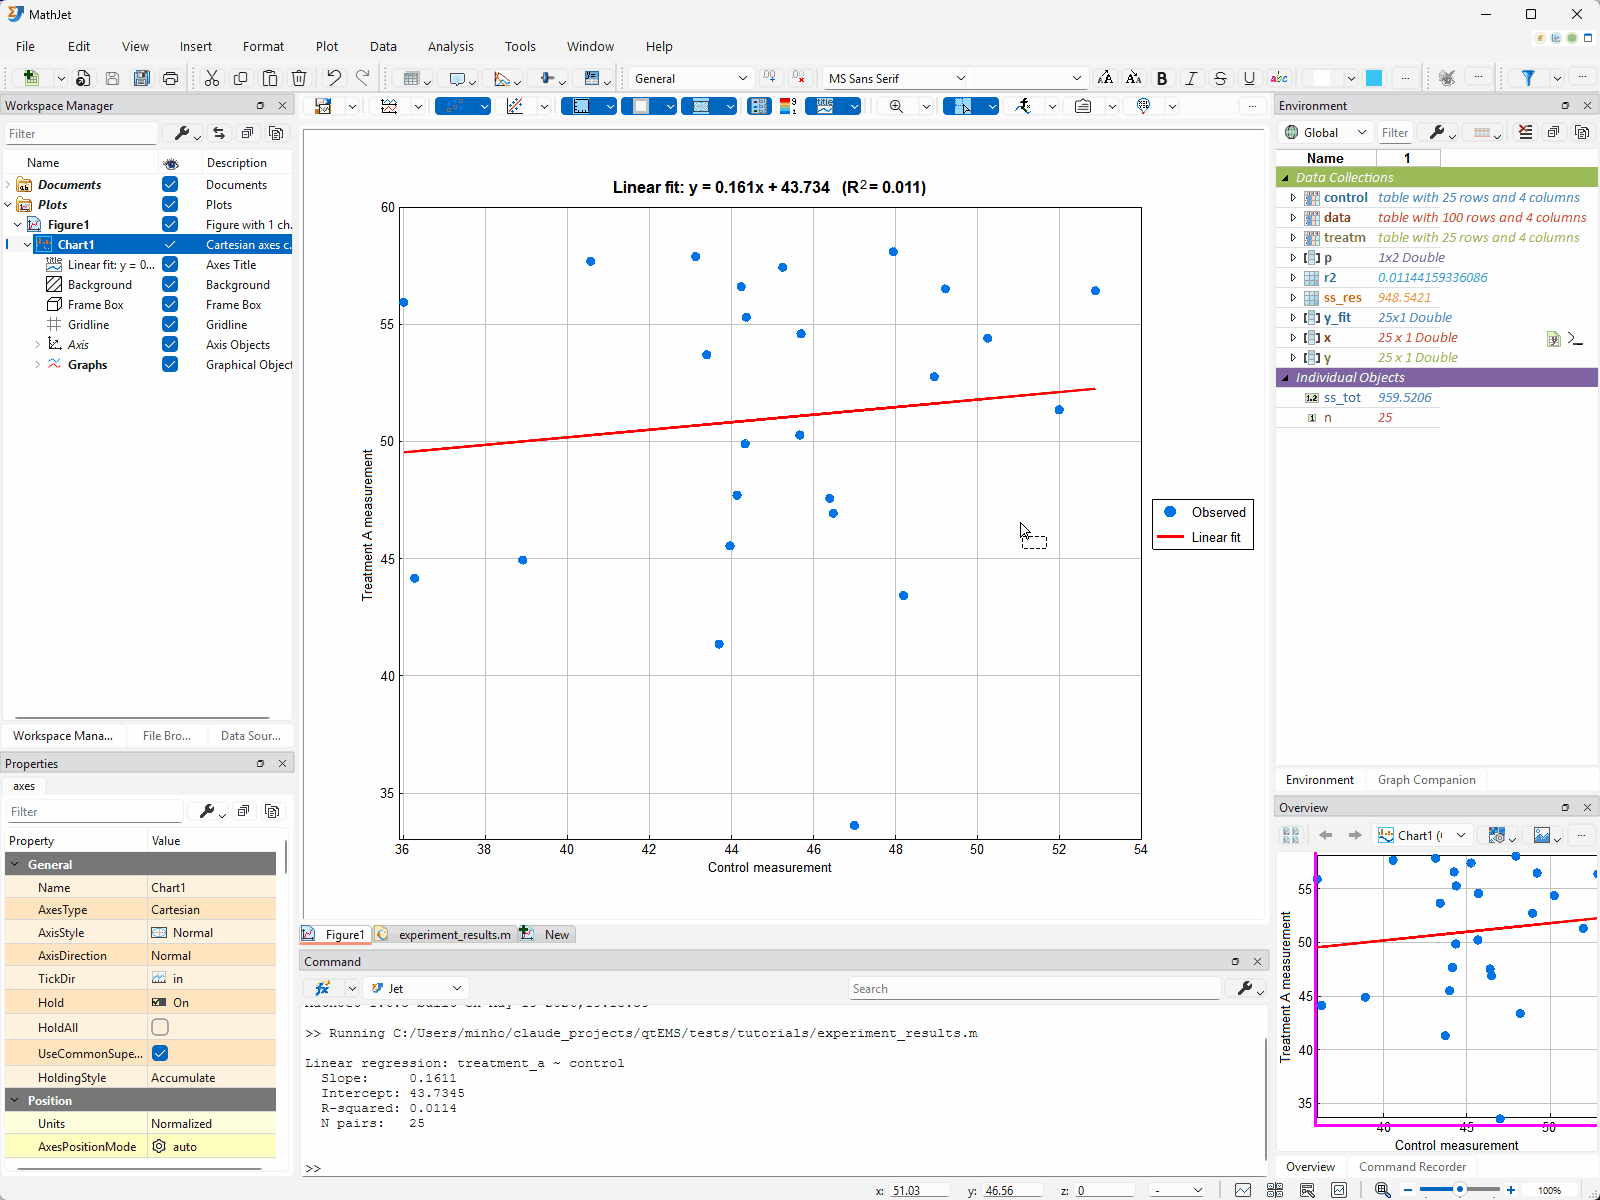Click the color legend scale icon
Image resolution: width=1600 pixels, height=1200 pixels.
(788, 106)
